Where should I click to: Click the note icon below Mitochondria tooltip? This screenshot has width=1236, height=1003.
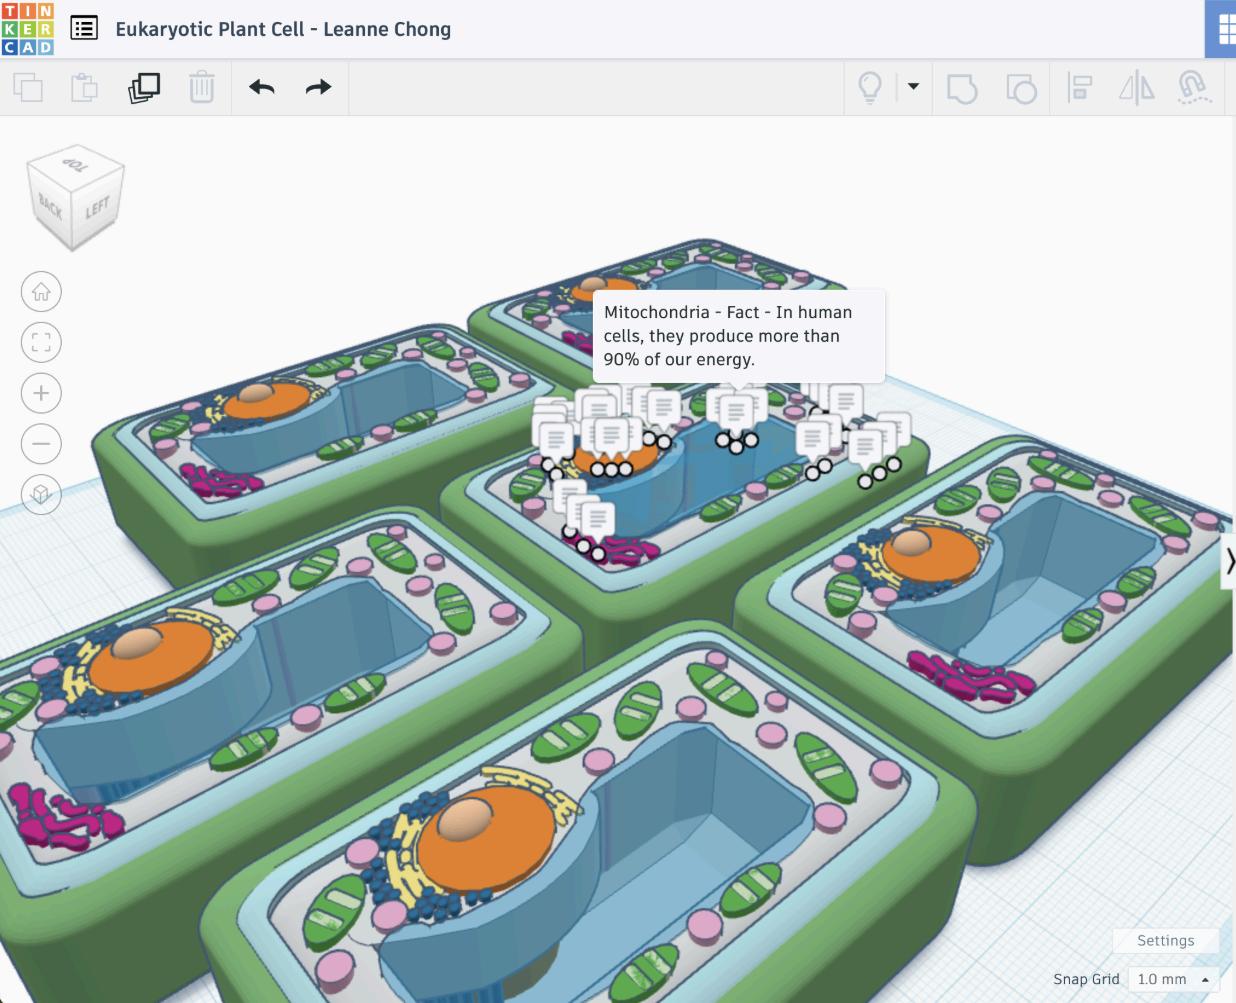736,410
